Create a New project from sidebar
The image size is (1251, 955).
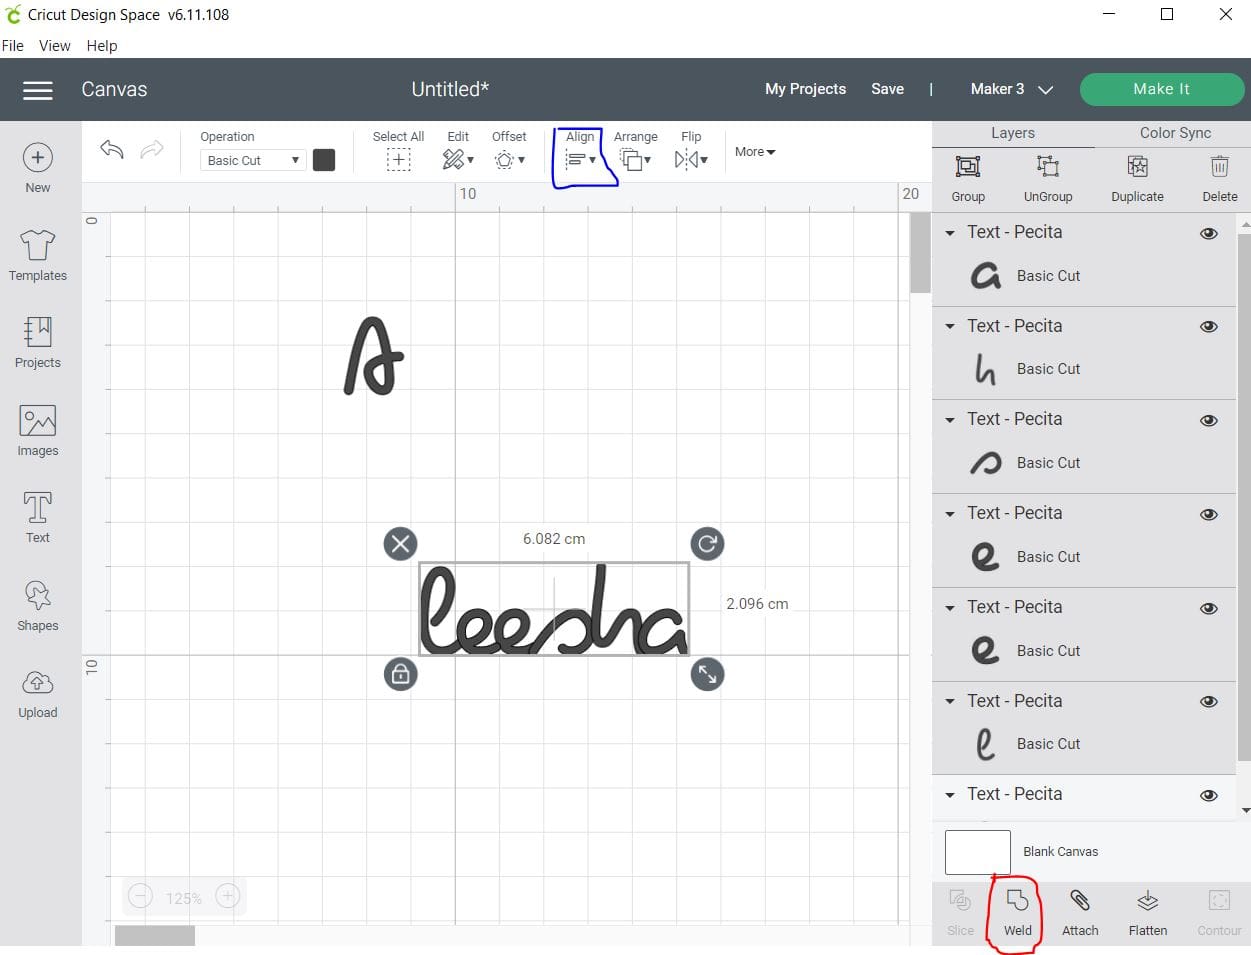click(38, 168)
